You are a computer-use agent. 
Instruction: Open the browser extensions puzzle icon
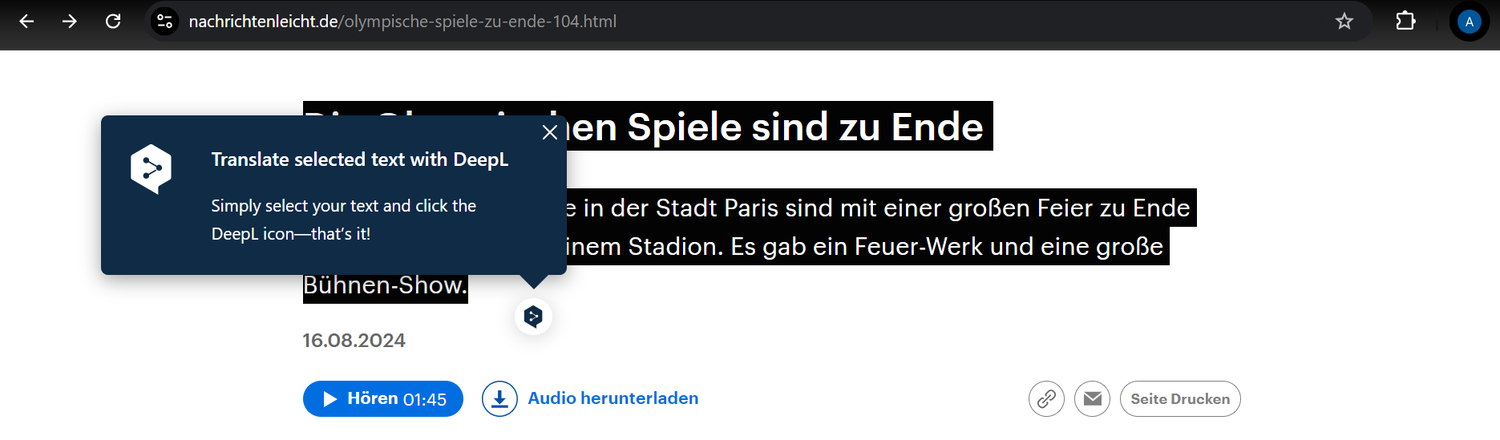click(1406, 21)
